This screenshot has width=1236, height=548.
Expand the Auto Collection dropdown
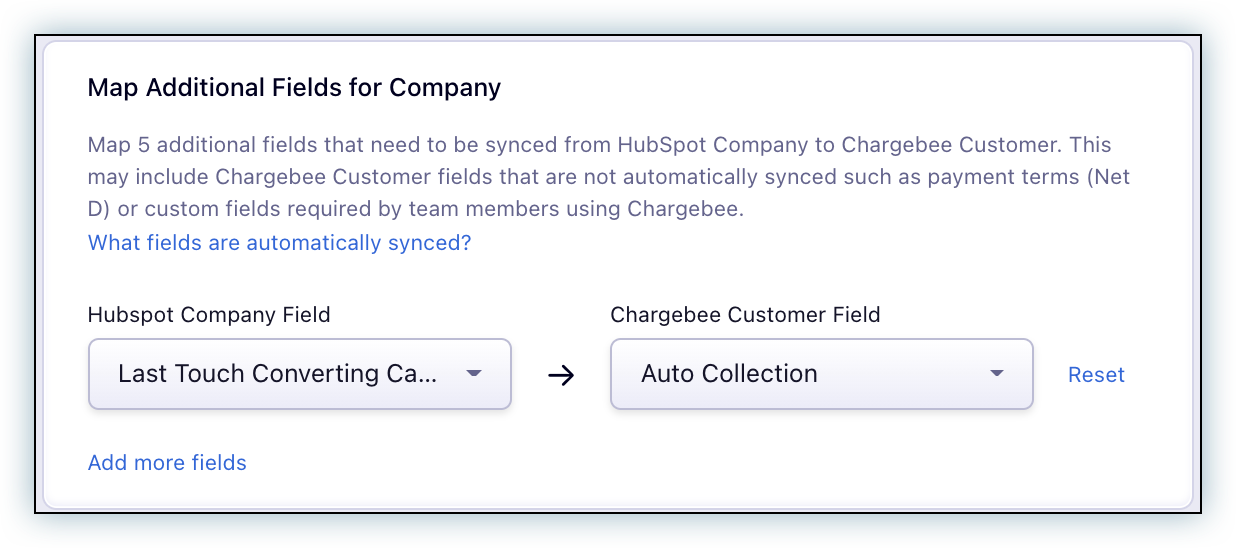[x=820, y=374]
